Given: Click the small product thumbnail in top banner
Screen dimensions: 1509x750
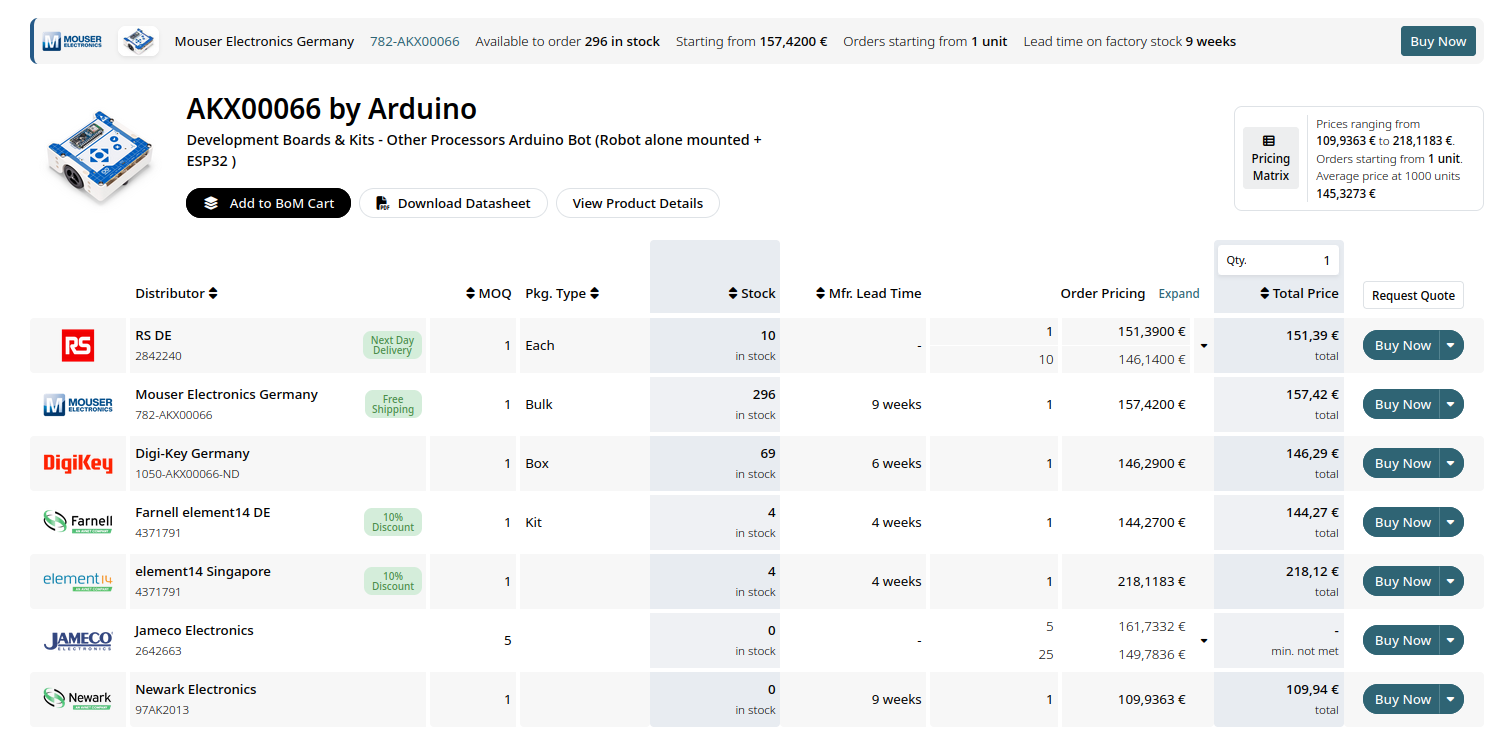Looking at the screenshot, I should (138, 41).
